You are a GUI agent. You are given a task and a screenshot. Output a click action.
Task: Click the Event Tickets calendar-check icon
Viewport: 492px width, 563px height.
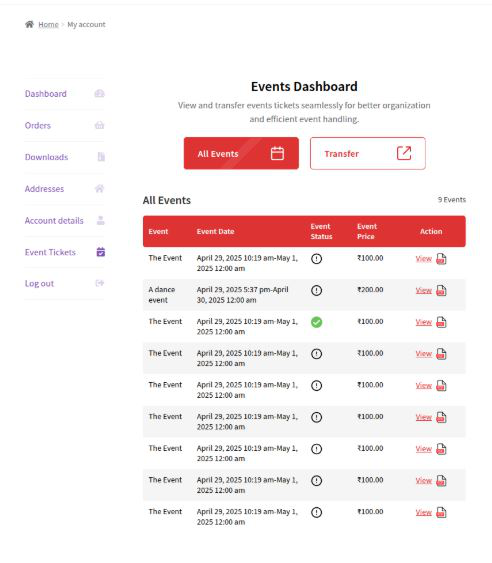[101, 252]
